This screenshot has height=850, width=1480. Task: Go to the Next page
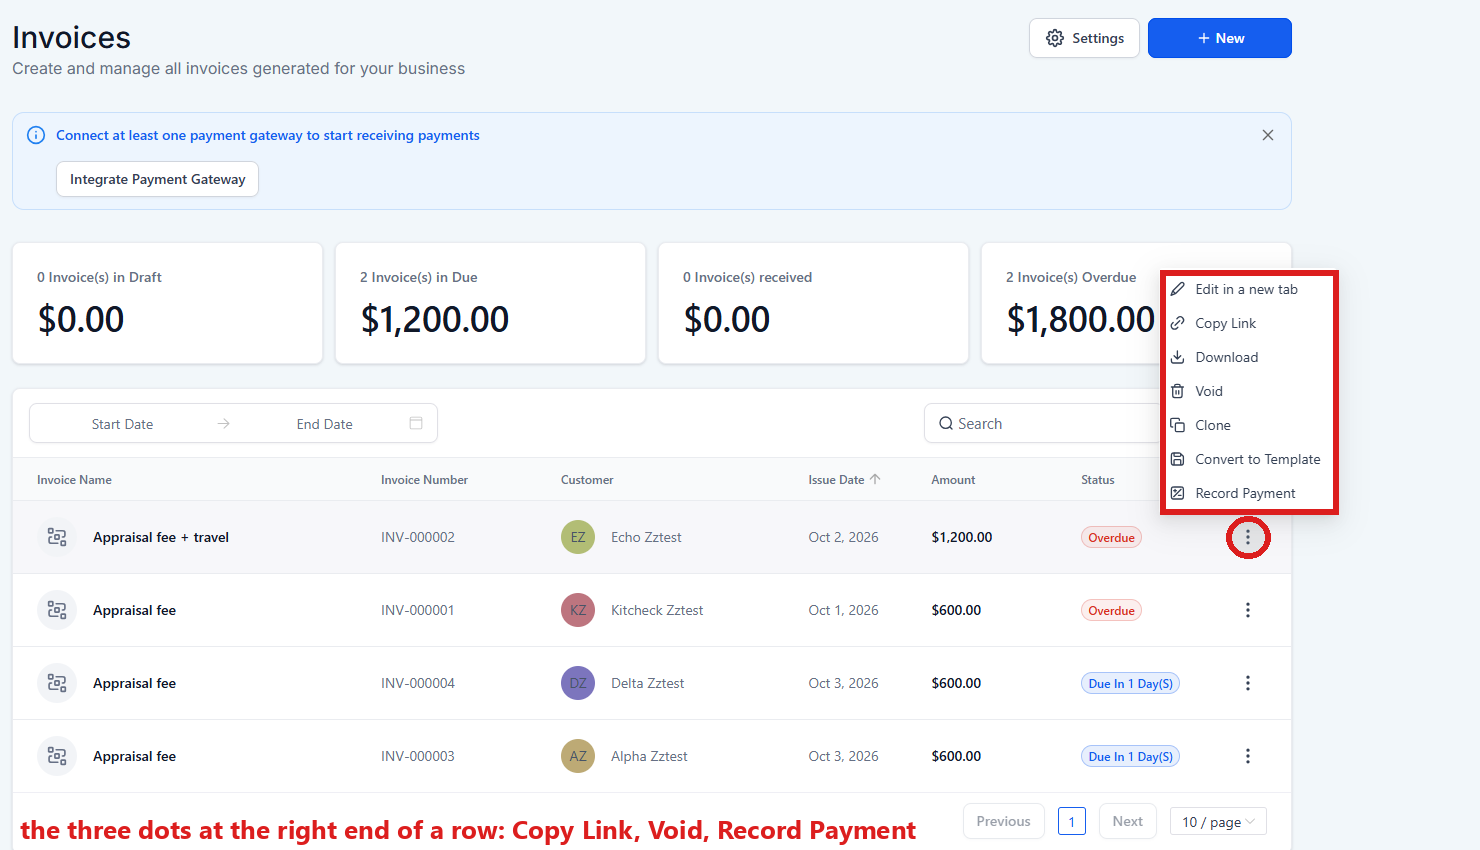point(1127,821)
